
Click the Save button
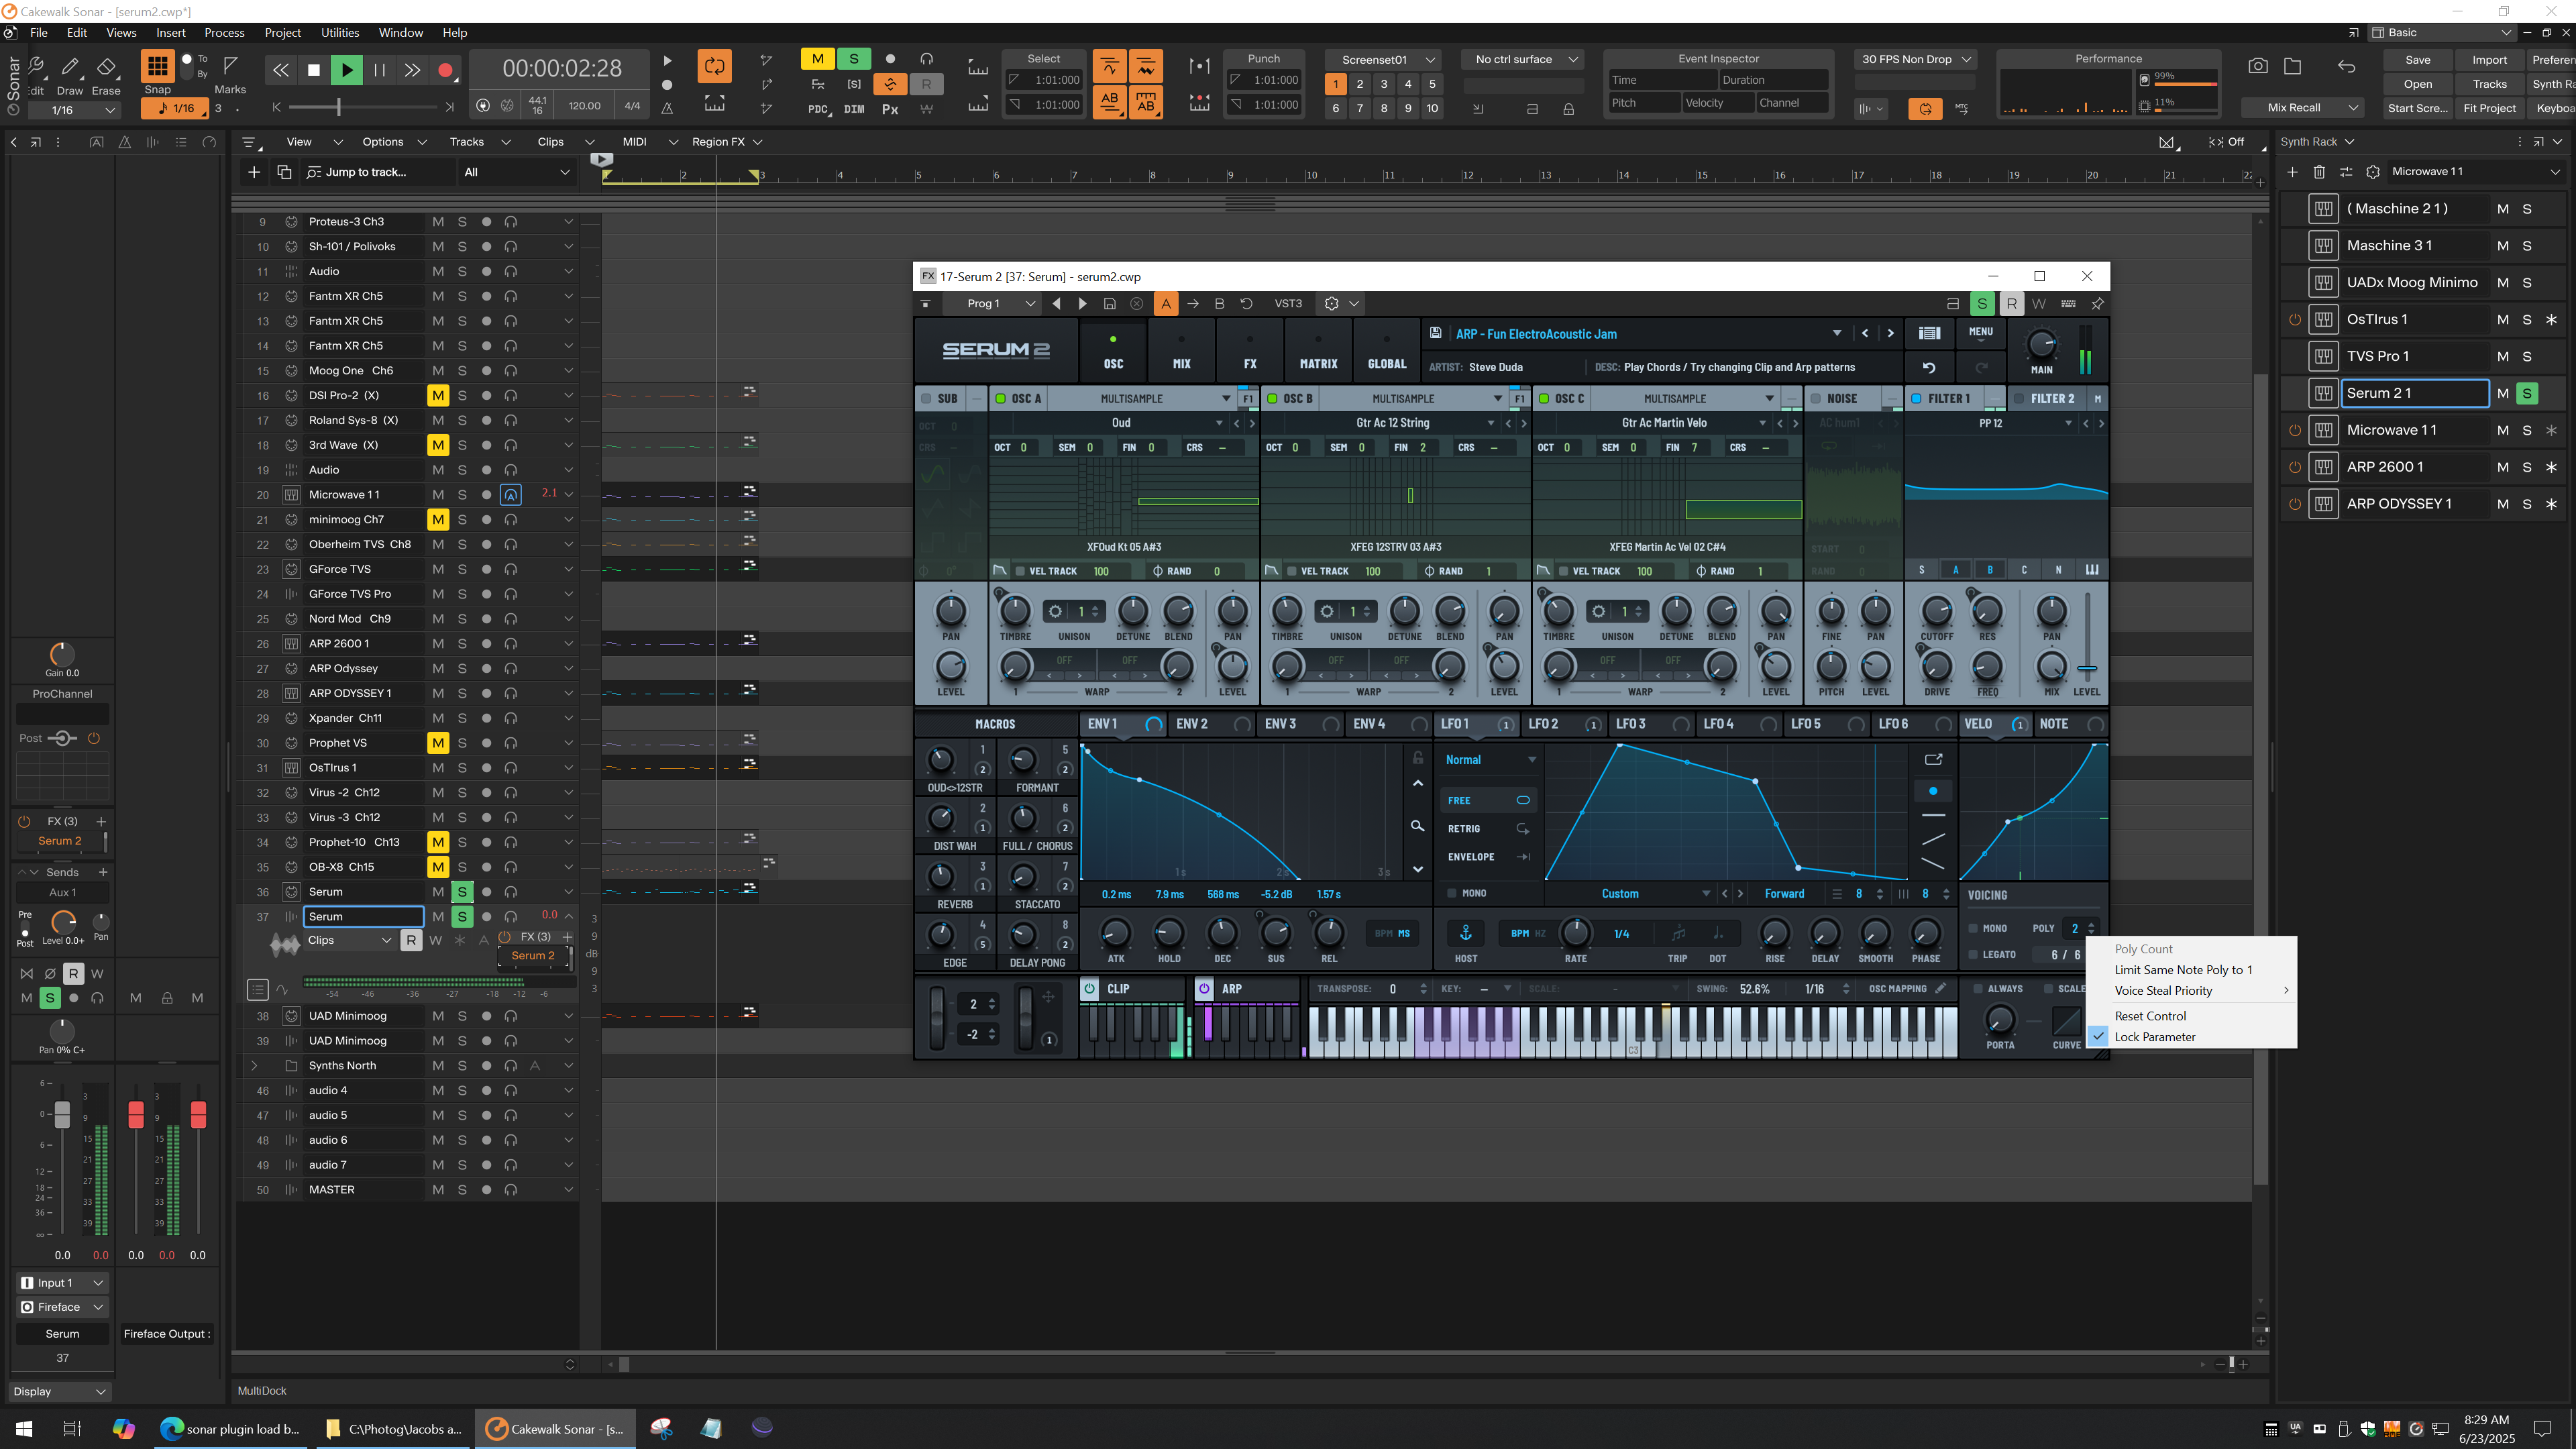(2417, 60)
